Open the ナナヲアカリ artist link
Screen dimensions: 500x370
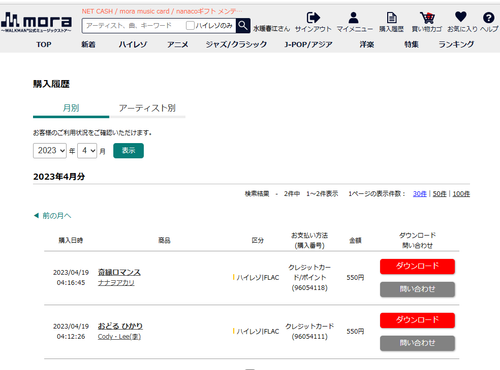pos(116,283)
